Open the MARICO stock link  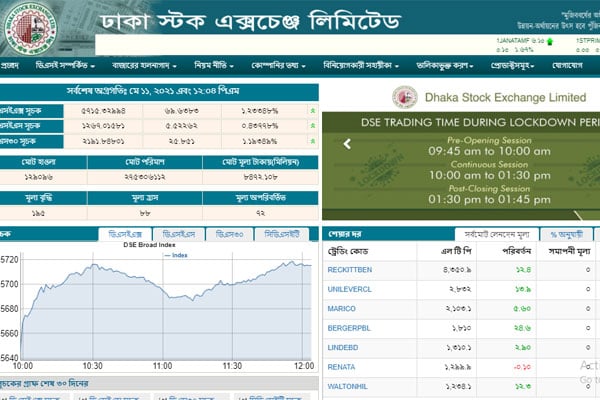(341, 309)
